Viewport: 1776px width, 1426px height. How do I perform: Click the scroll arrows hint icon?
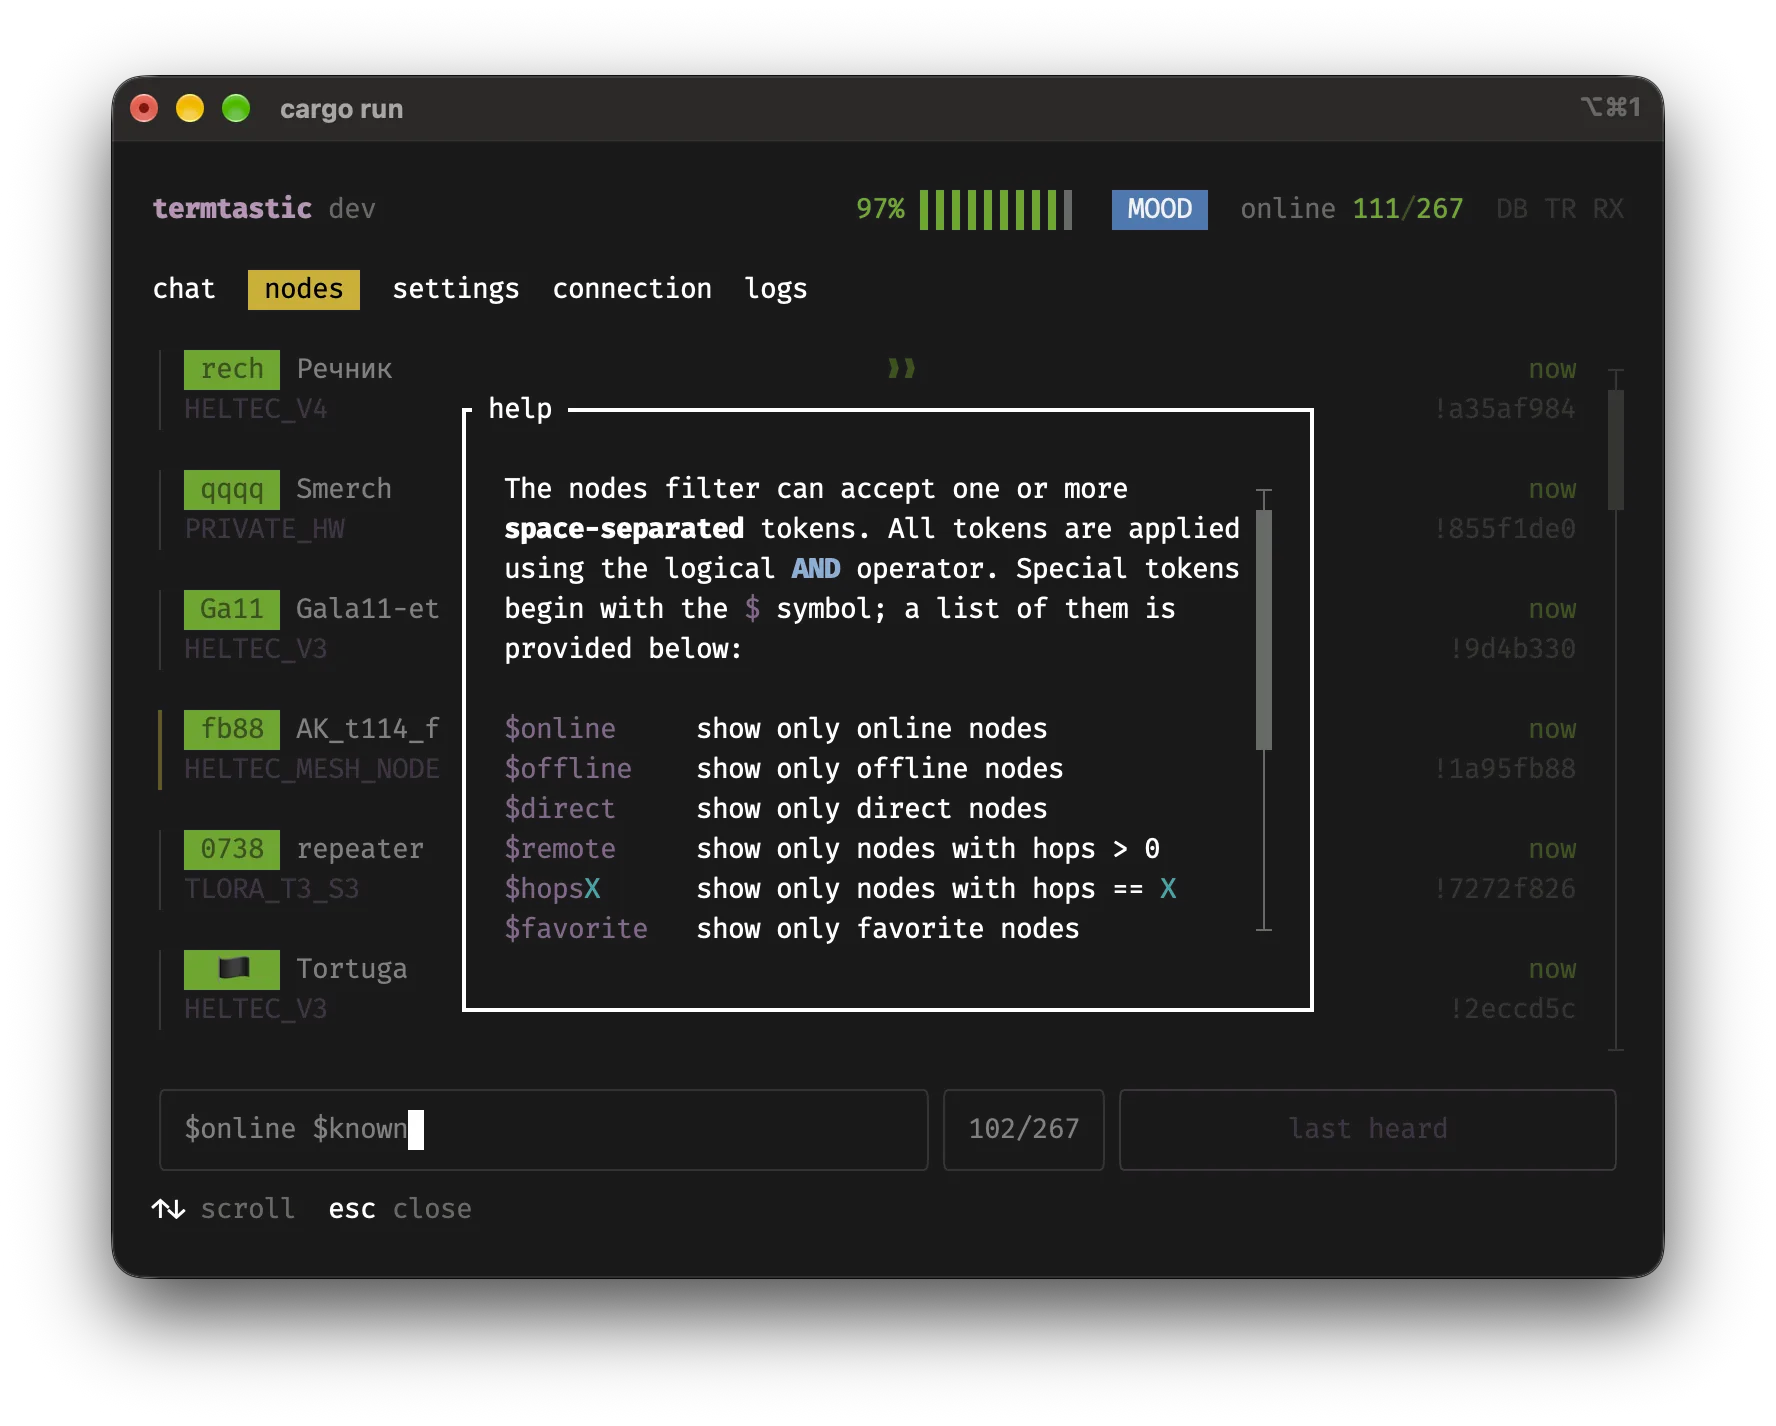point(168,1209)
